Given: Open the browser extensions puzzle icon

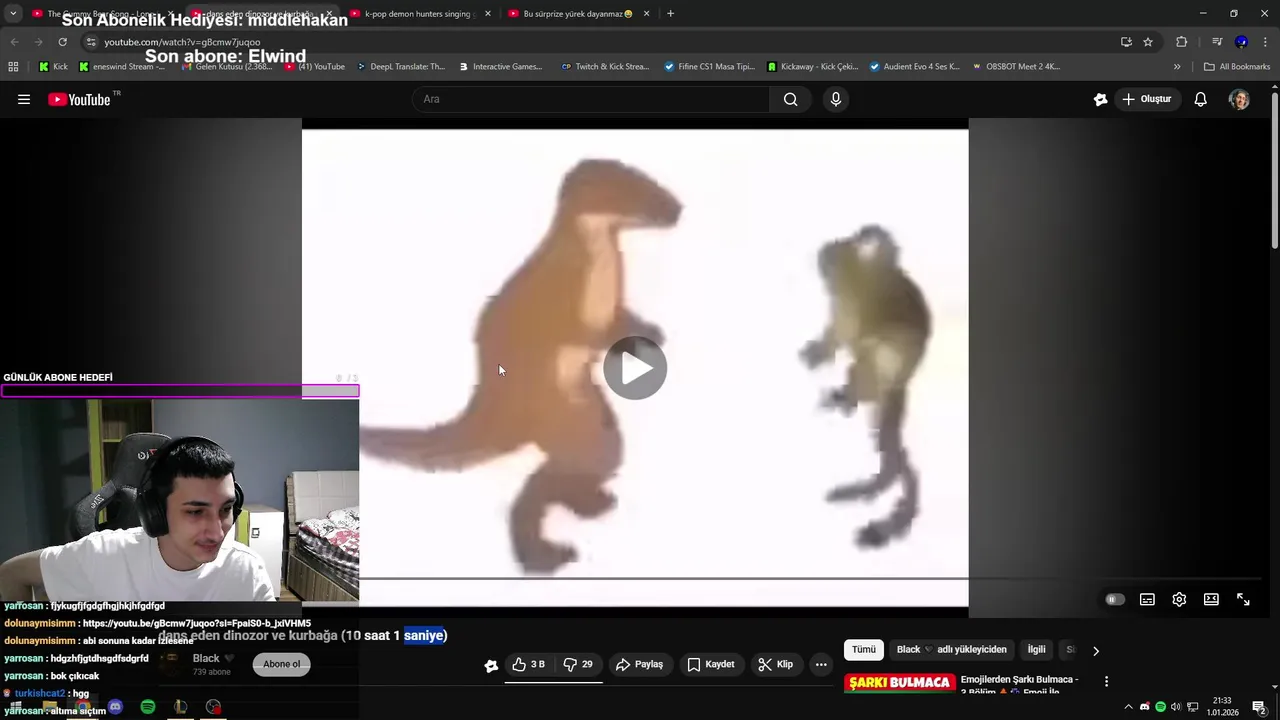Looking at the screenshot, I should 1181,42.
